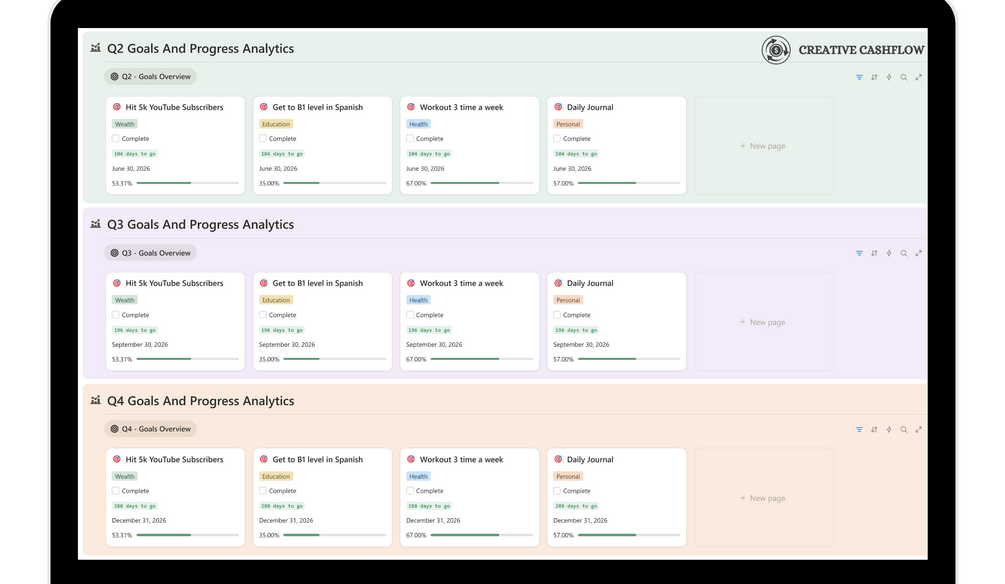Viewport: 1005px width, 584px height.
Task: Click June 30, 2026 date on Q2 Workout card
Action: (425, 169)
